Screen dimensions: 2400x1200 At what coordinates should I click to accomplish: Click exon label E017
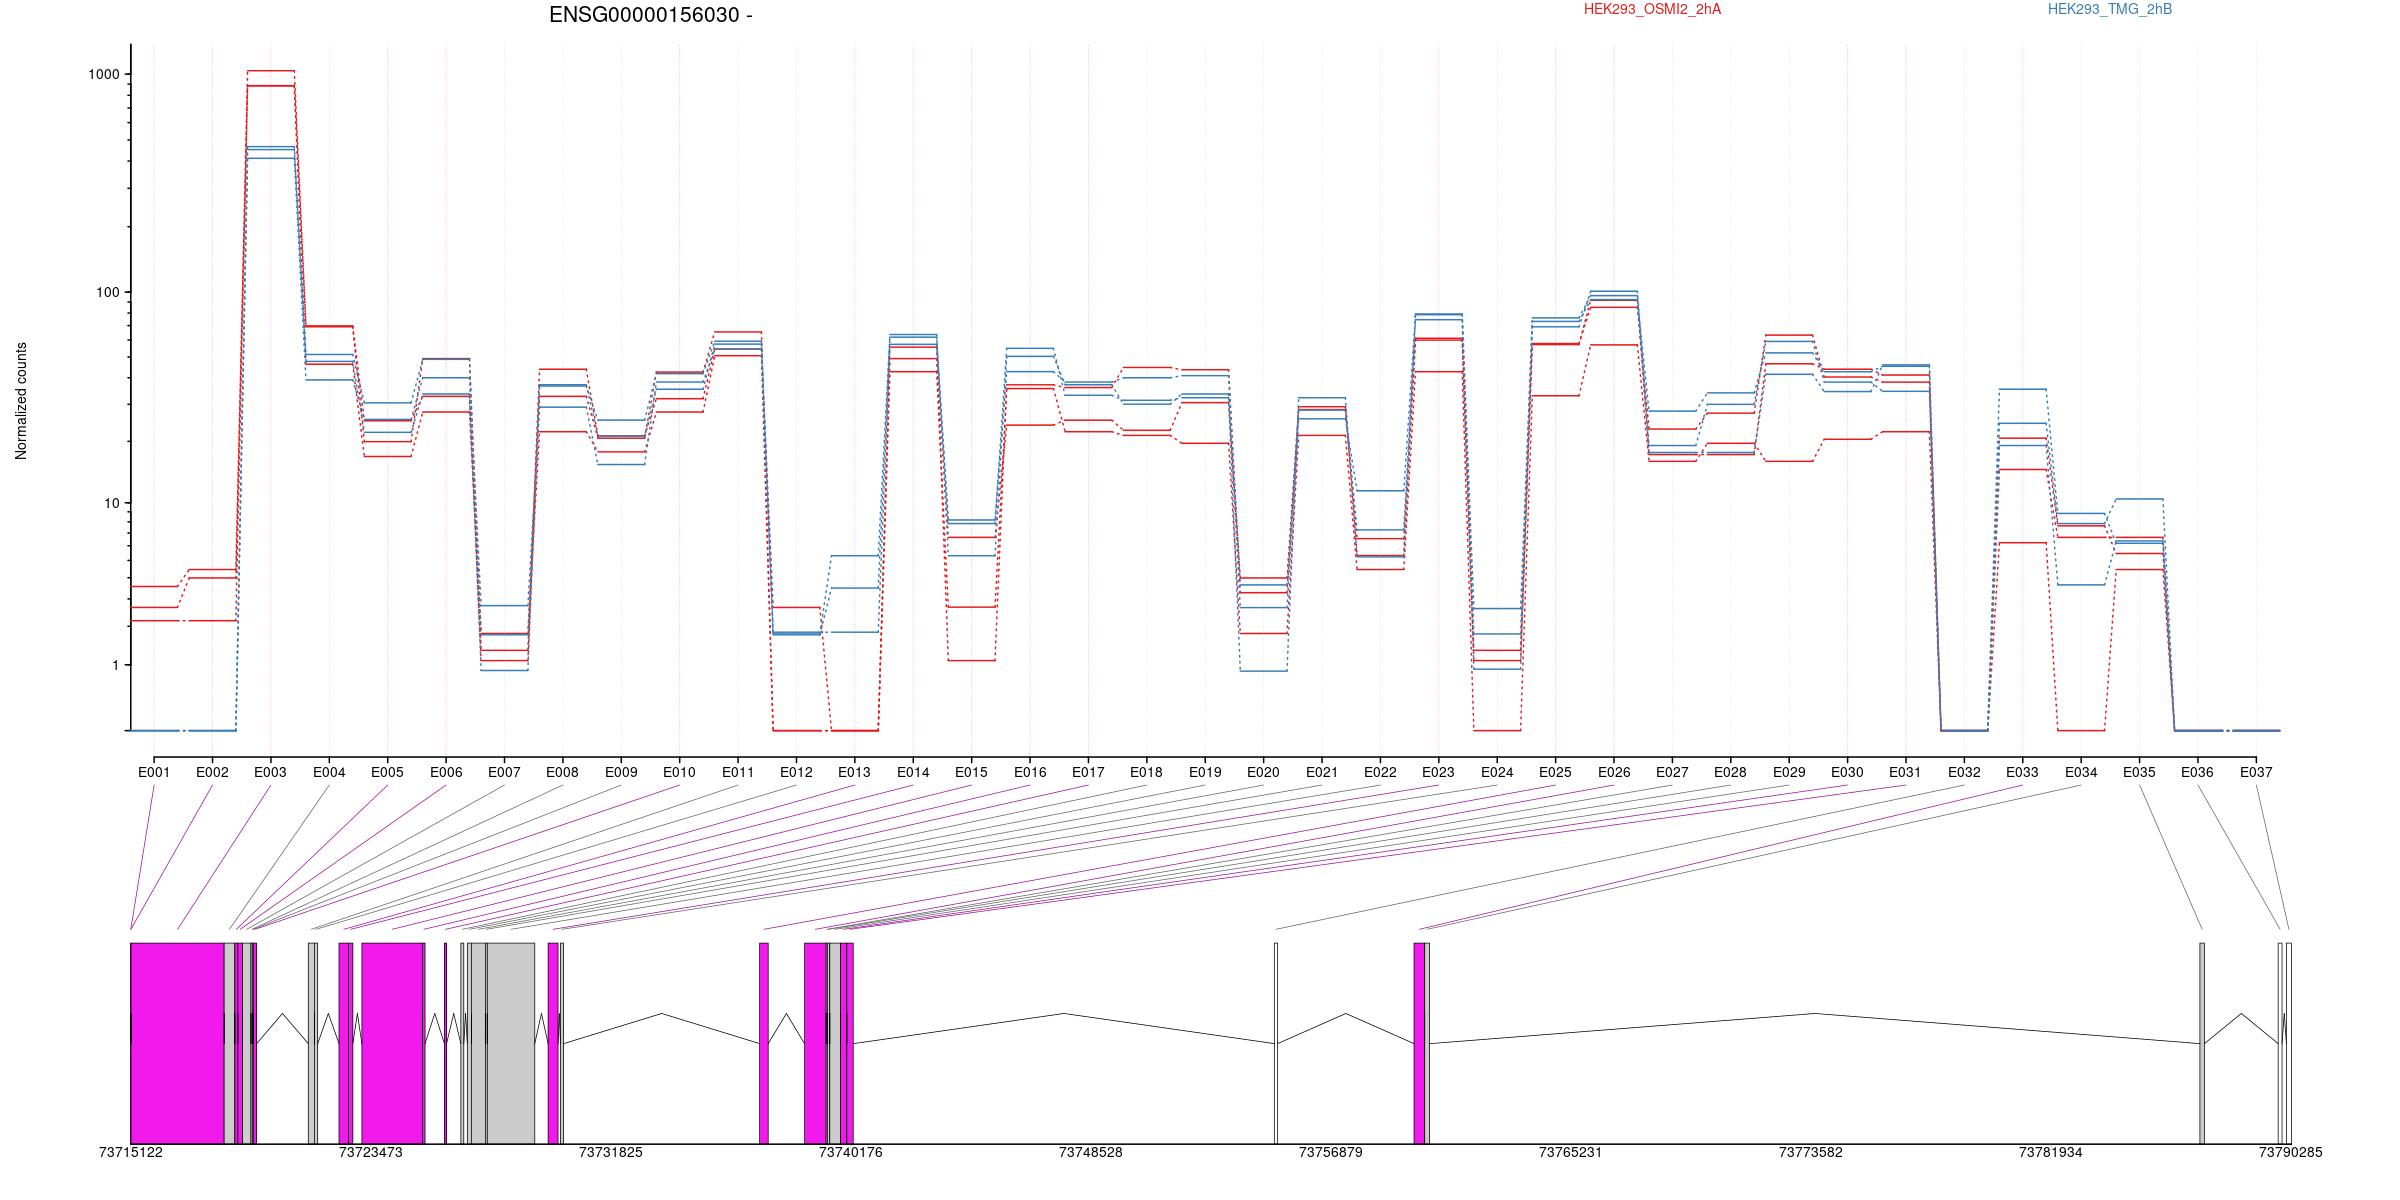(x=1088, y=772)
